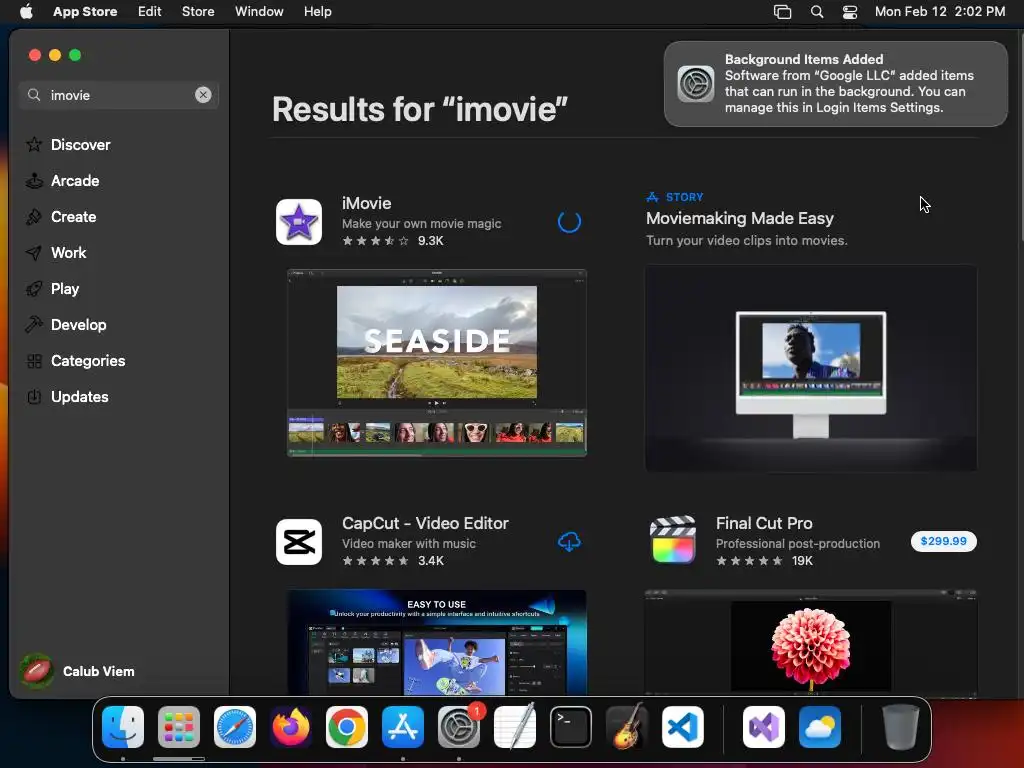1024x768 pixels.
Task: View the Final Cut Pro flower screenshot
Action: click(x=810, y=643)
